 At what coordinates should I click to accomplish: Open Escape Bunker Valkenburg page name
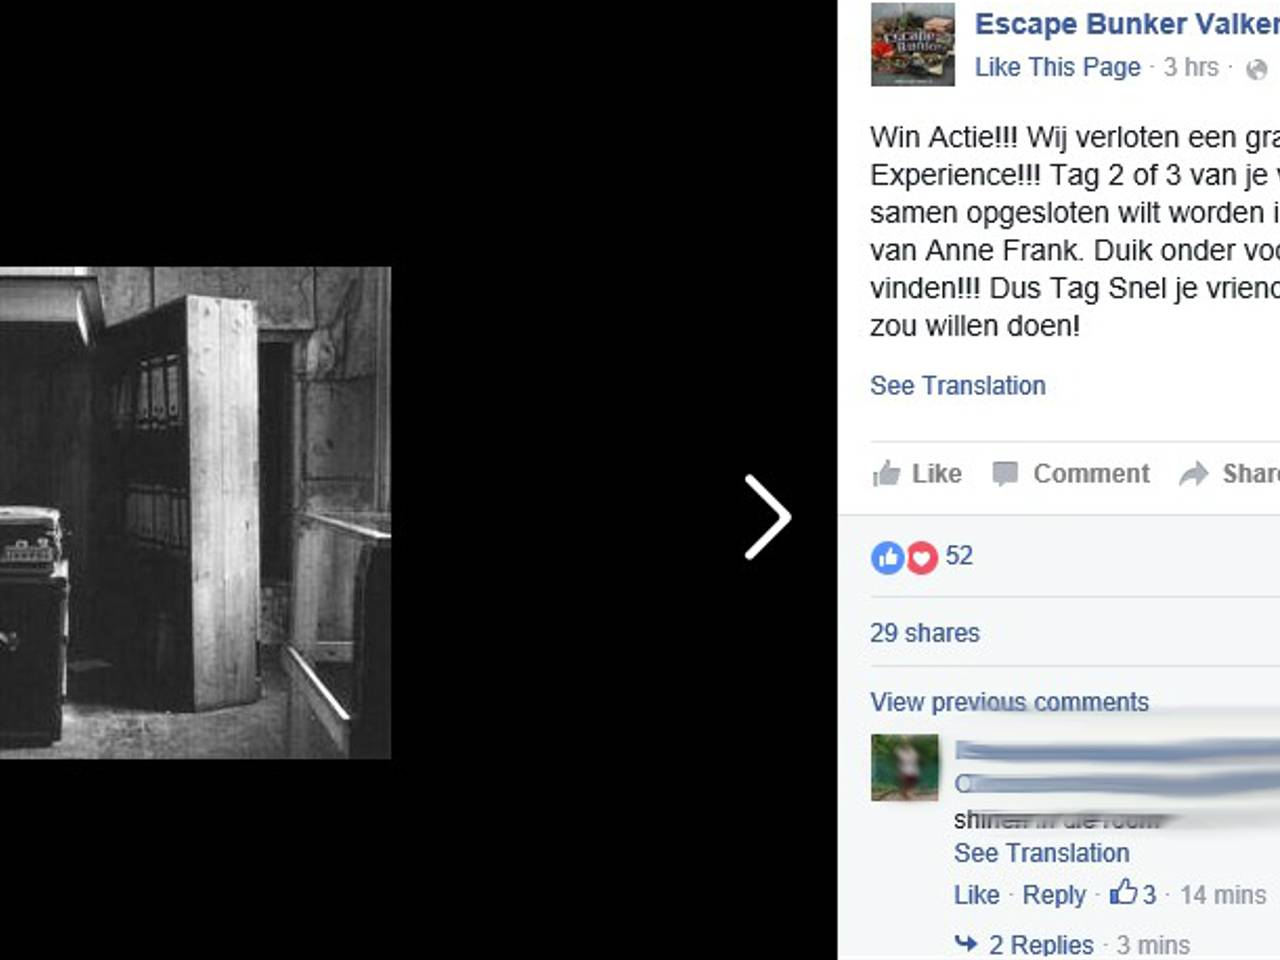1127,24
